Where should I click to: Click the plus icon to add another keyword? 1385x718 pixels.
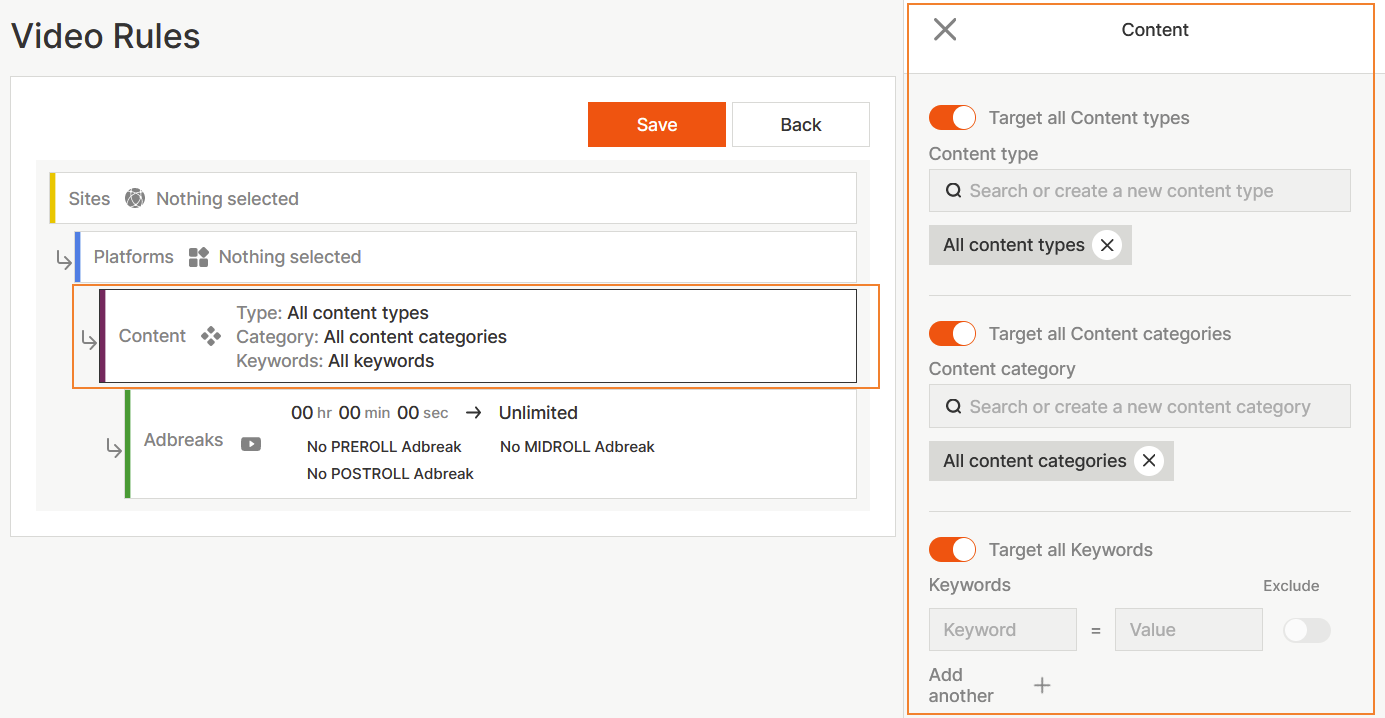click(x=1042, y=685)
